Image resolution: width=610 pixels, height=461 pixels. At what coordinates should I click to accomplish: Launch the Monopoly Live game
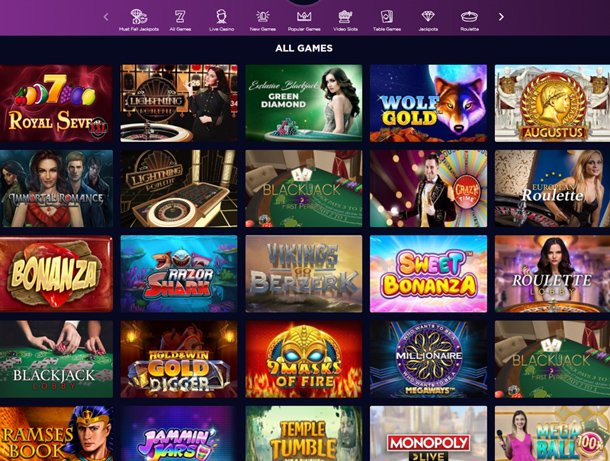click(x=428, y=433)
